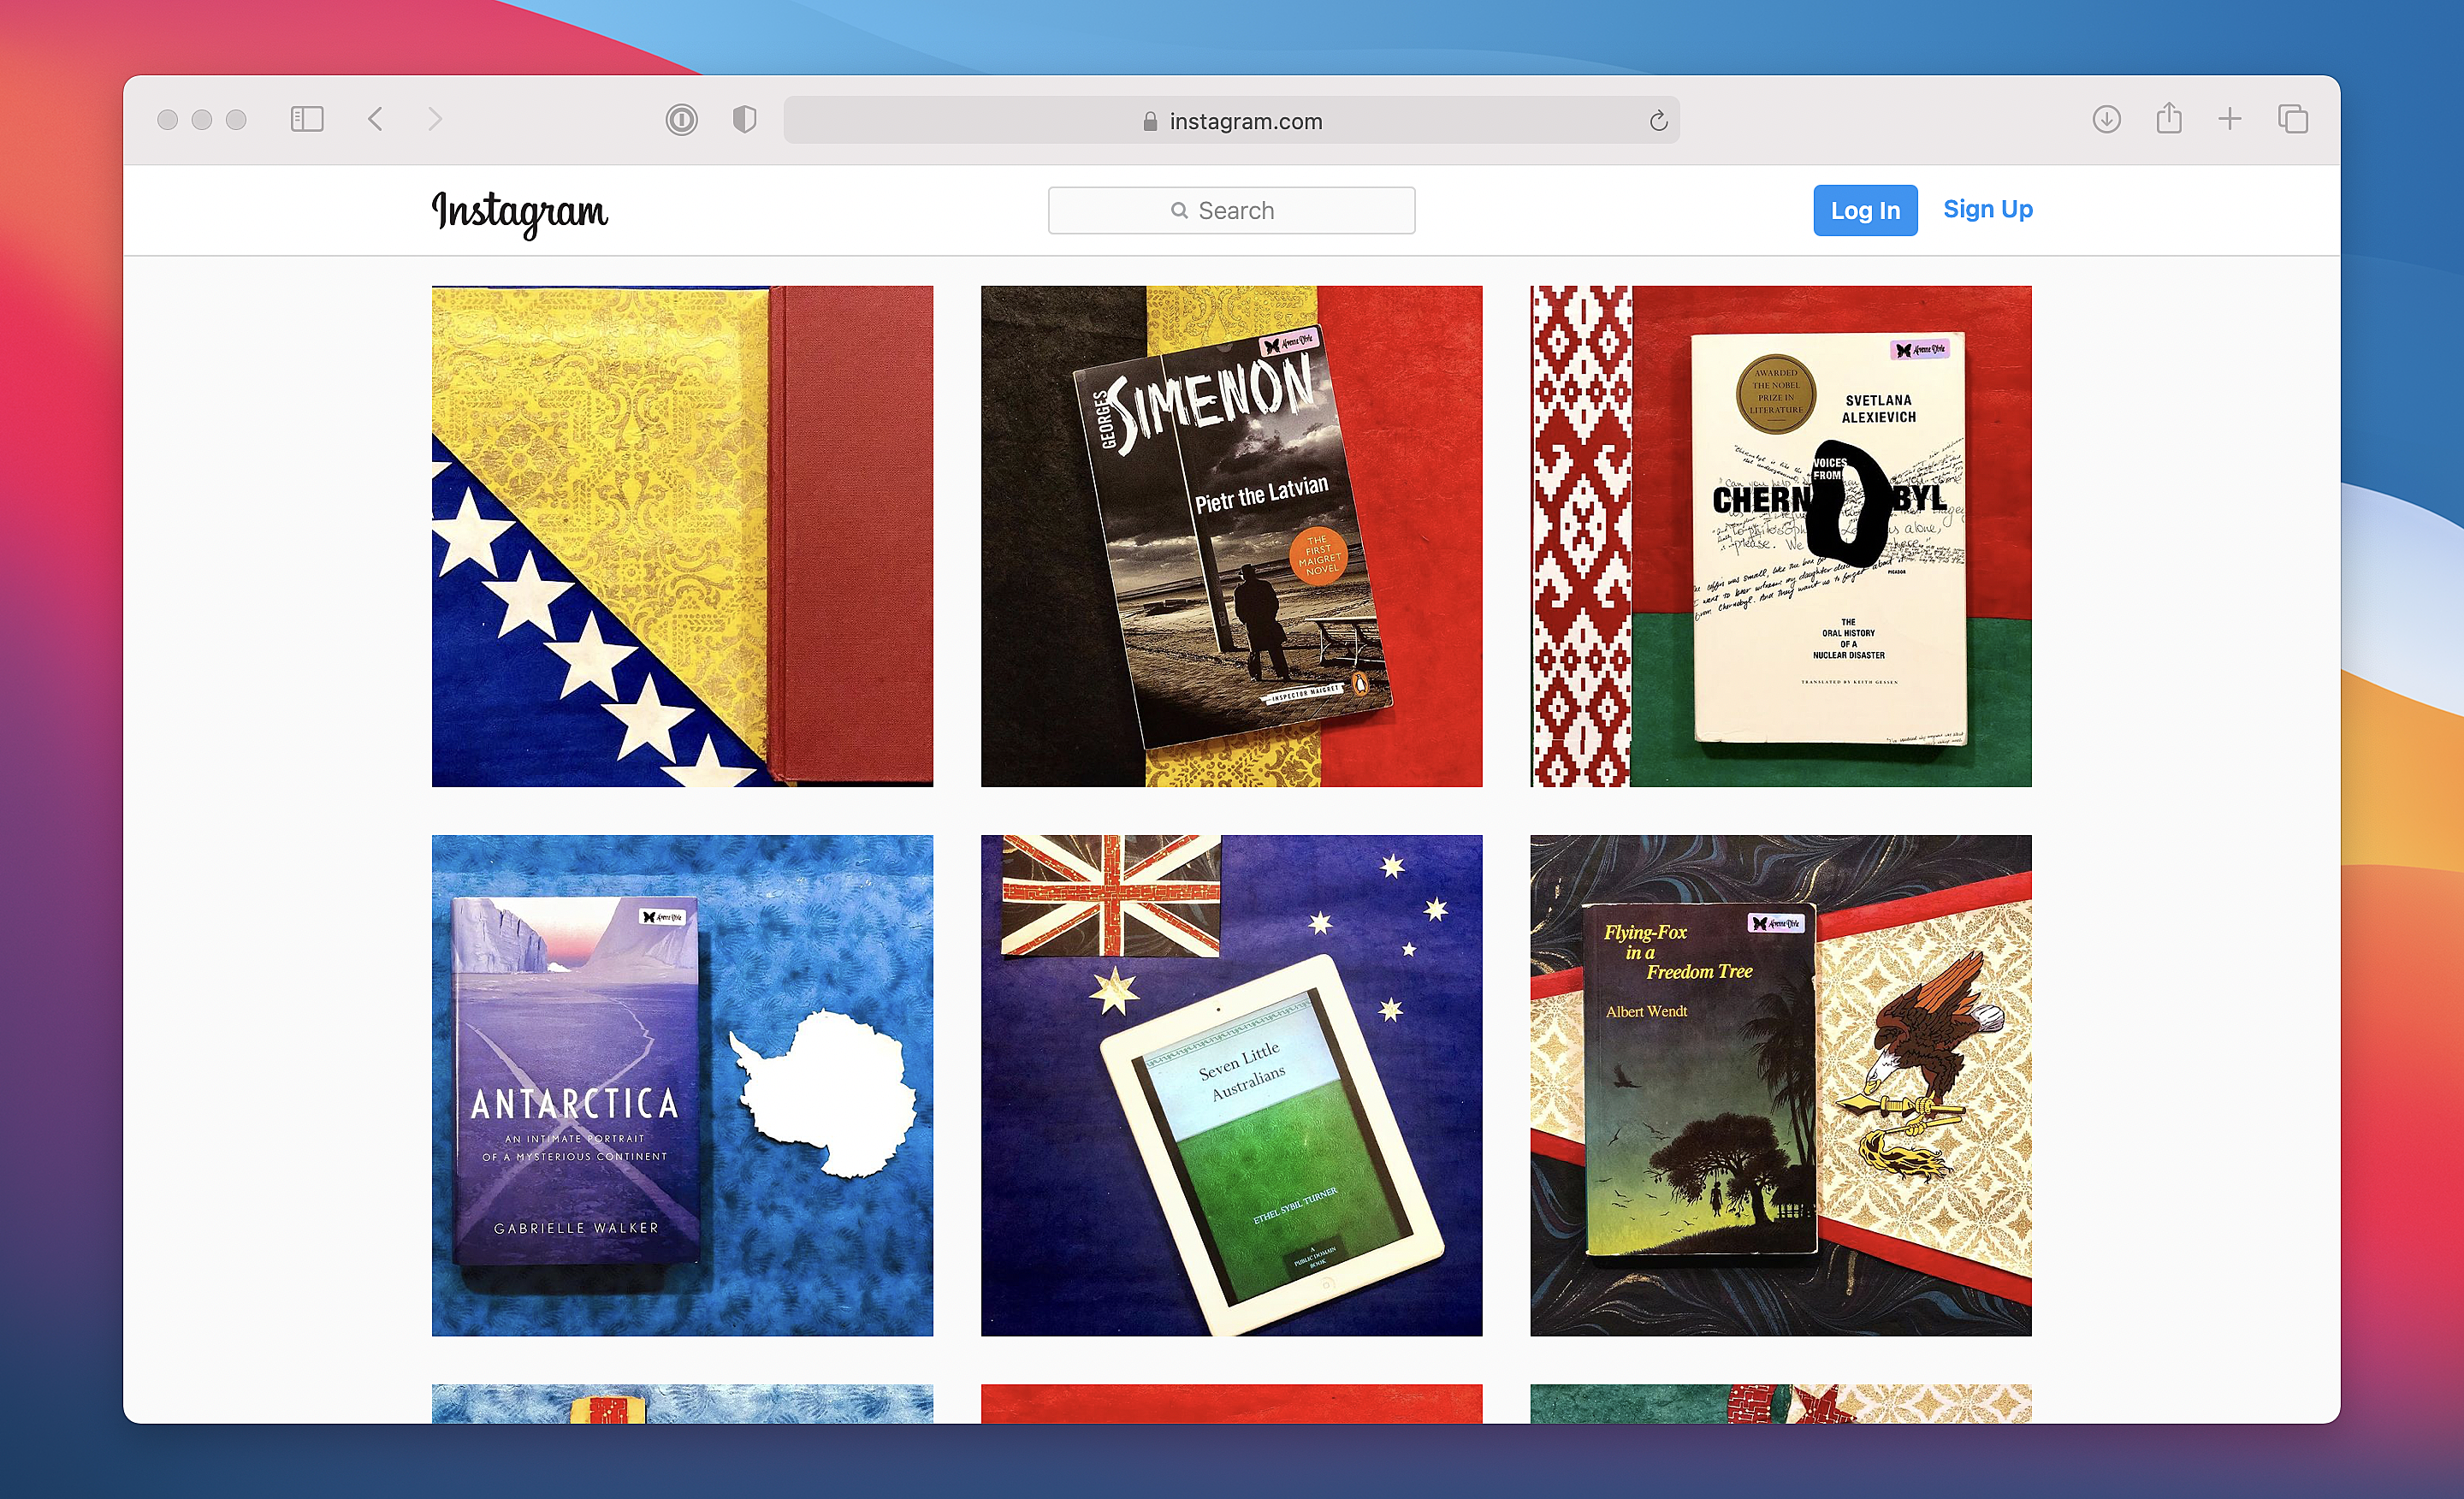This screenshot has width=2464, height=1499.
Task: Click the magnifier icon in Search
Action: [x=1180, y=210]
